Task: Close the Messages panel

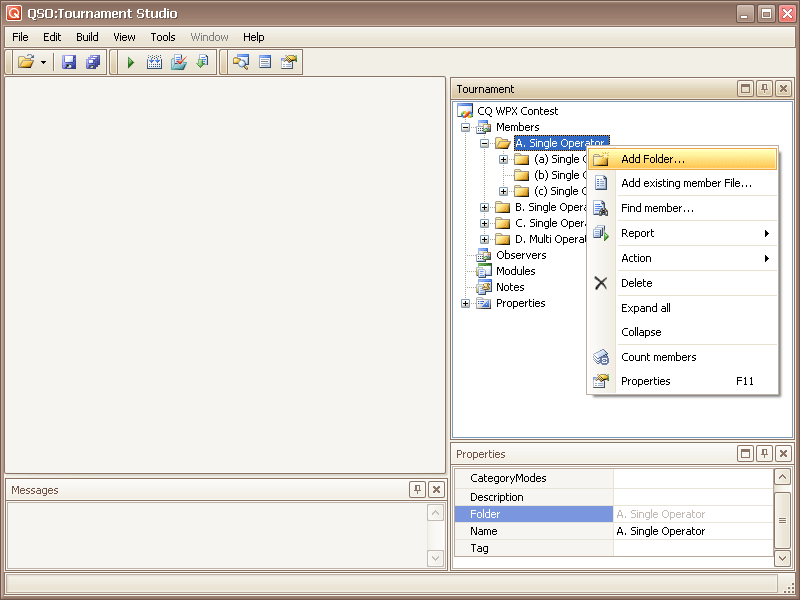Action: (436, 490)
